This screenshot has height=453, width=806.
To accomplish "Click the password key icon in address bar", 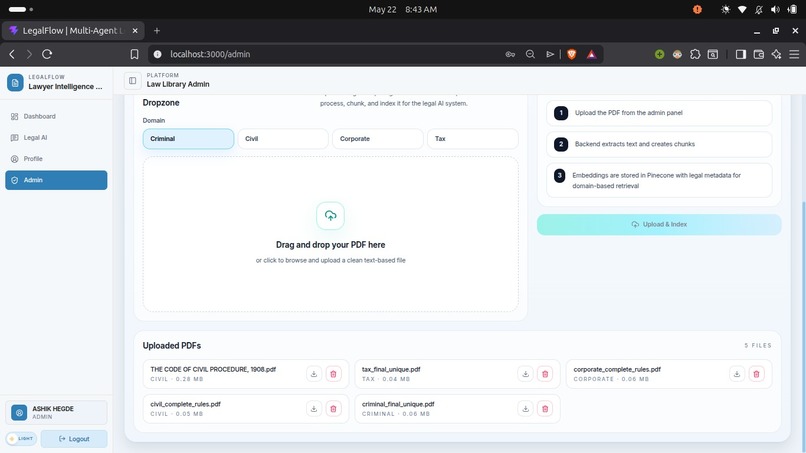I will pyautogui.click(x=510, y=54).
